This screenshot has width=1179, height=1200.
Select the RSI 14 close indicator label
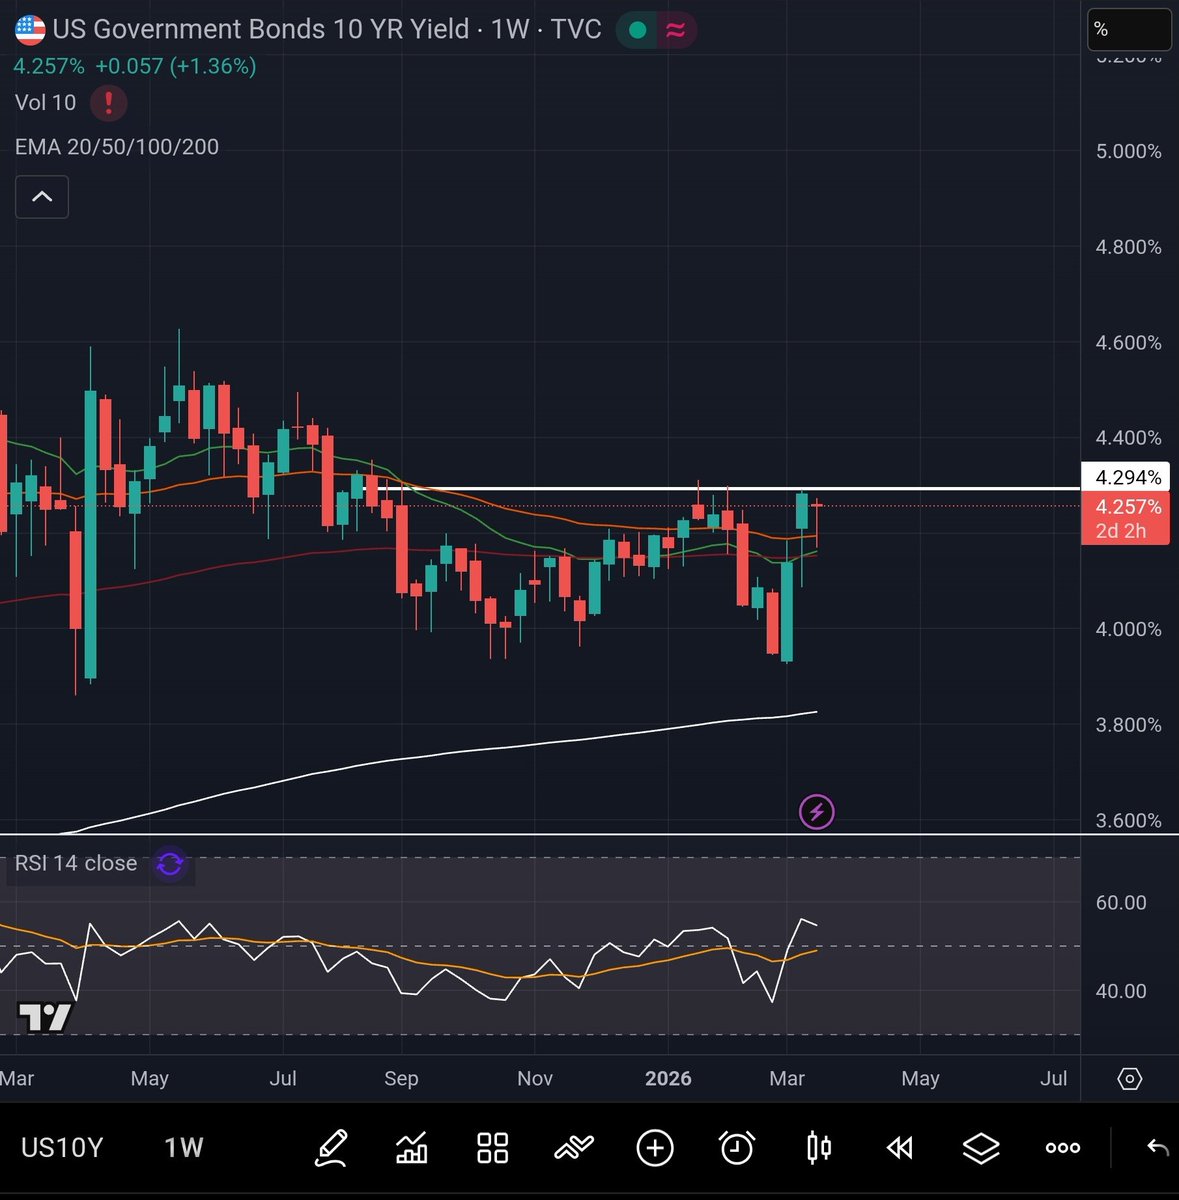tap(76, 863)
